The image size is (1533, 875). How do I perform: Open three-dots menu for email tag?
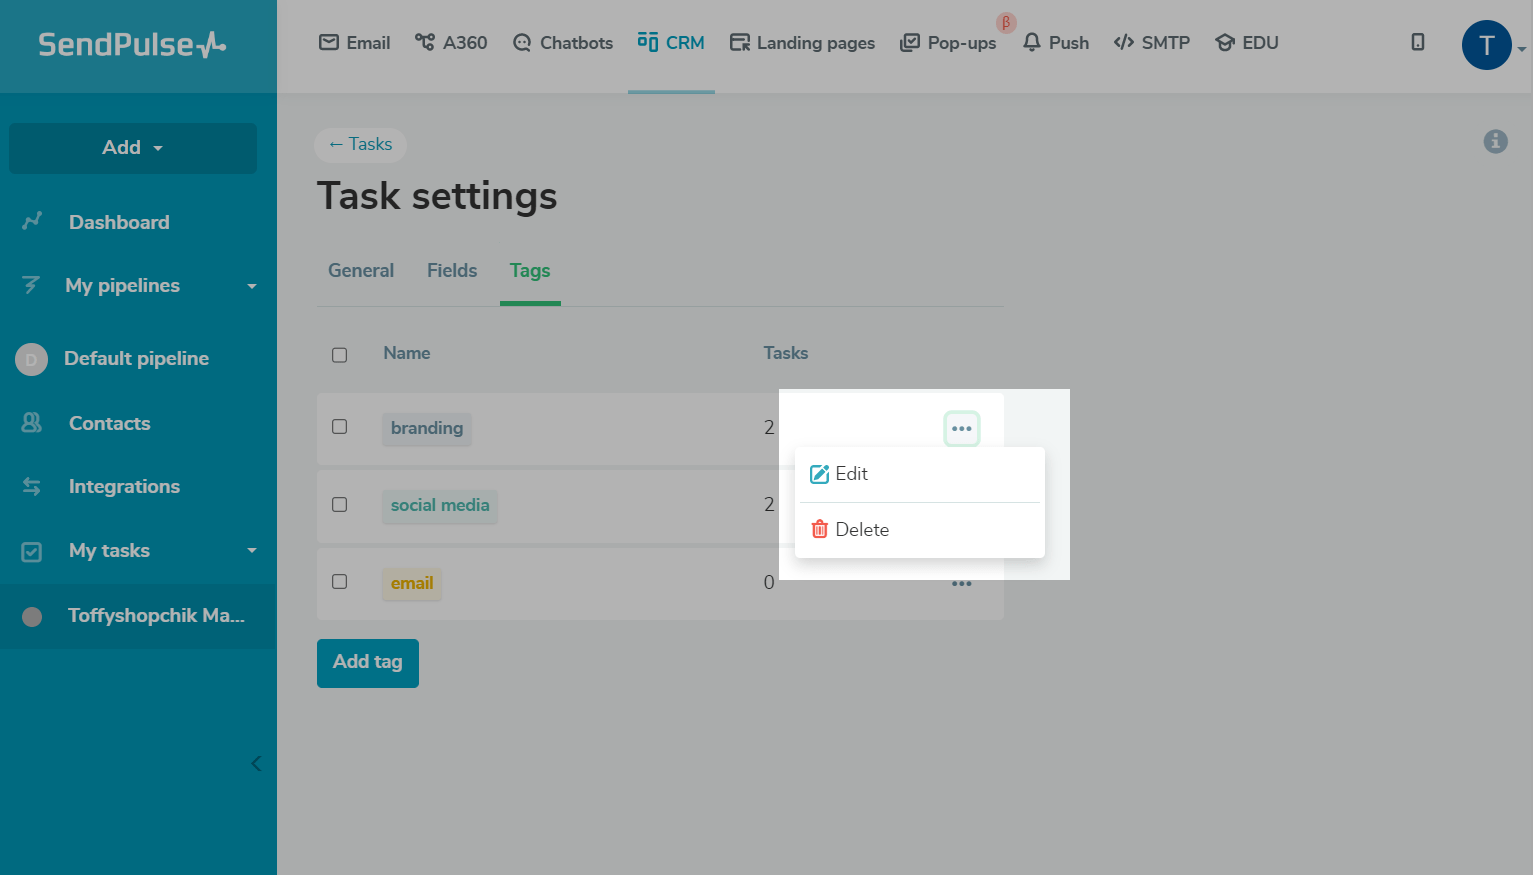click(961, 584)
